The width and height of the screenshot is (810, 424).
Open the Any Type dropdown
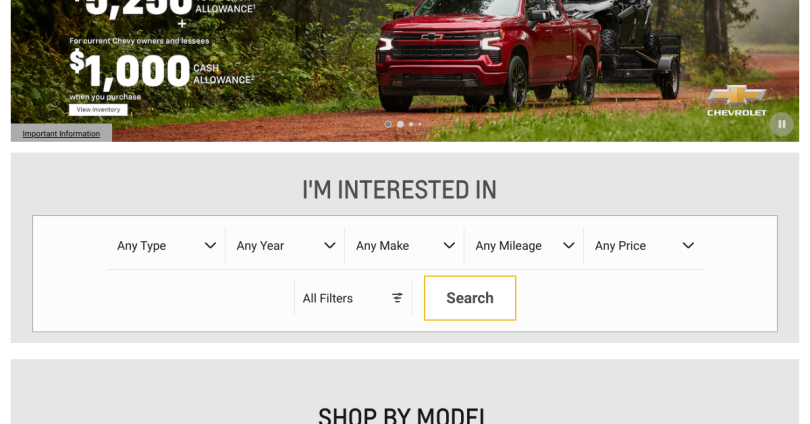tap(166, 246)
